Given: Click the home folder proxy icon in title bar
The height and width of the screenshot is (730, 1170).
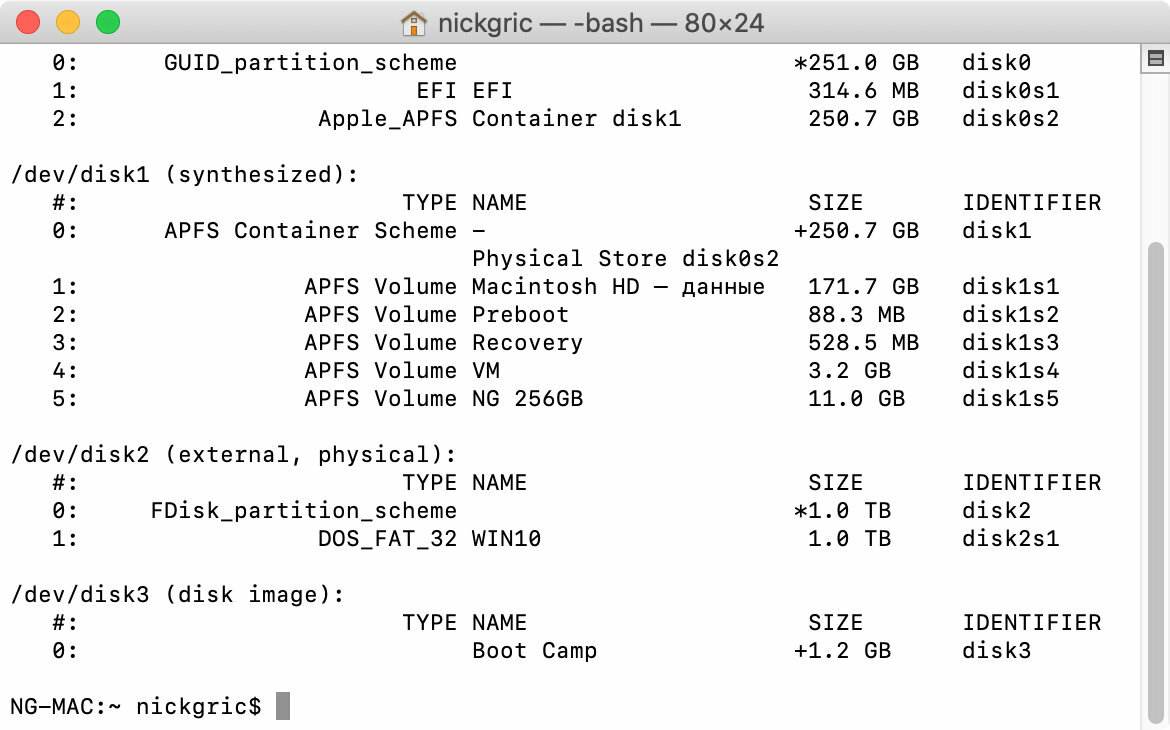Looking at the screenshot, I should click(413, 23).
